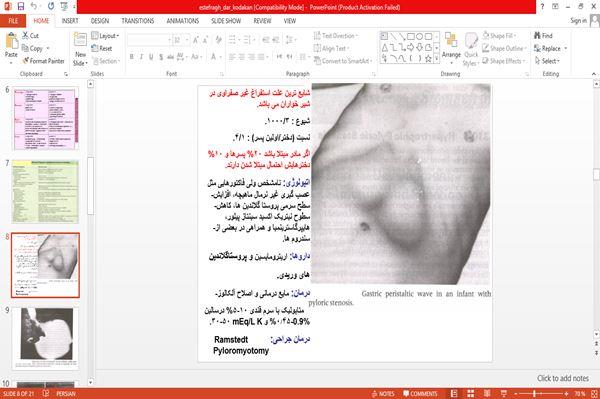
Task: Switch to Slide Sorter view icon
Action: (x=470, y=394)
